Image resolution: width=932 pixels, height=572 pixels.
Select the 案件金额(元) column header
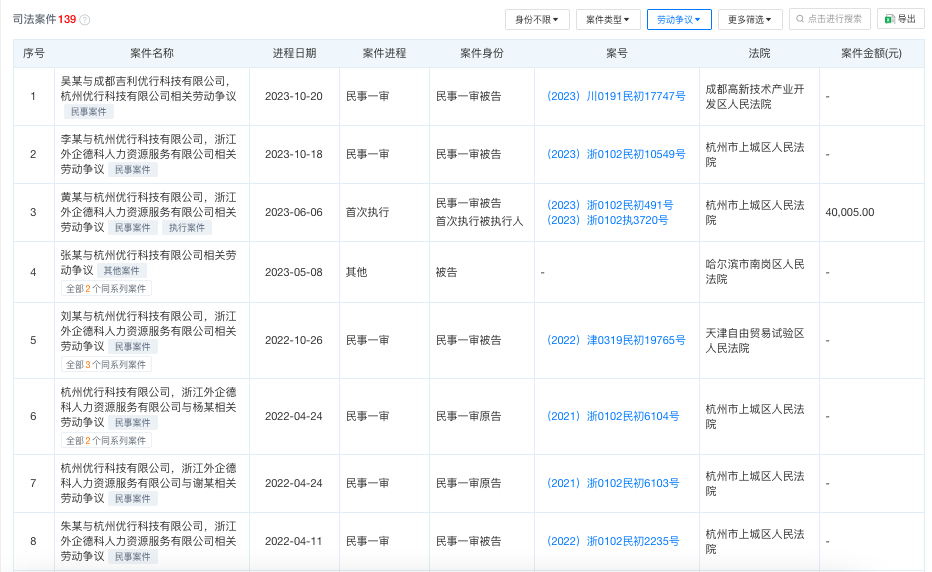coord(871,54)
